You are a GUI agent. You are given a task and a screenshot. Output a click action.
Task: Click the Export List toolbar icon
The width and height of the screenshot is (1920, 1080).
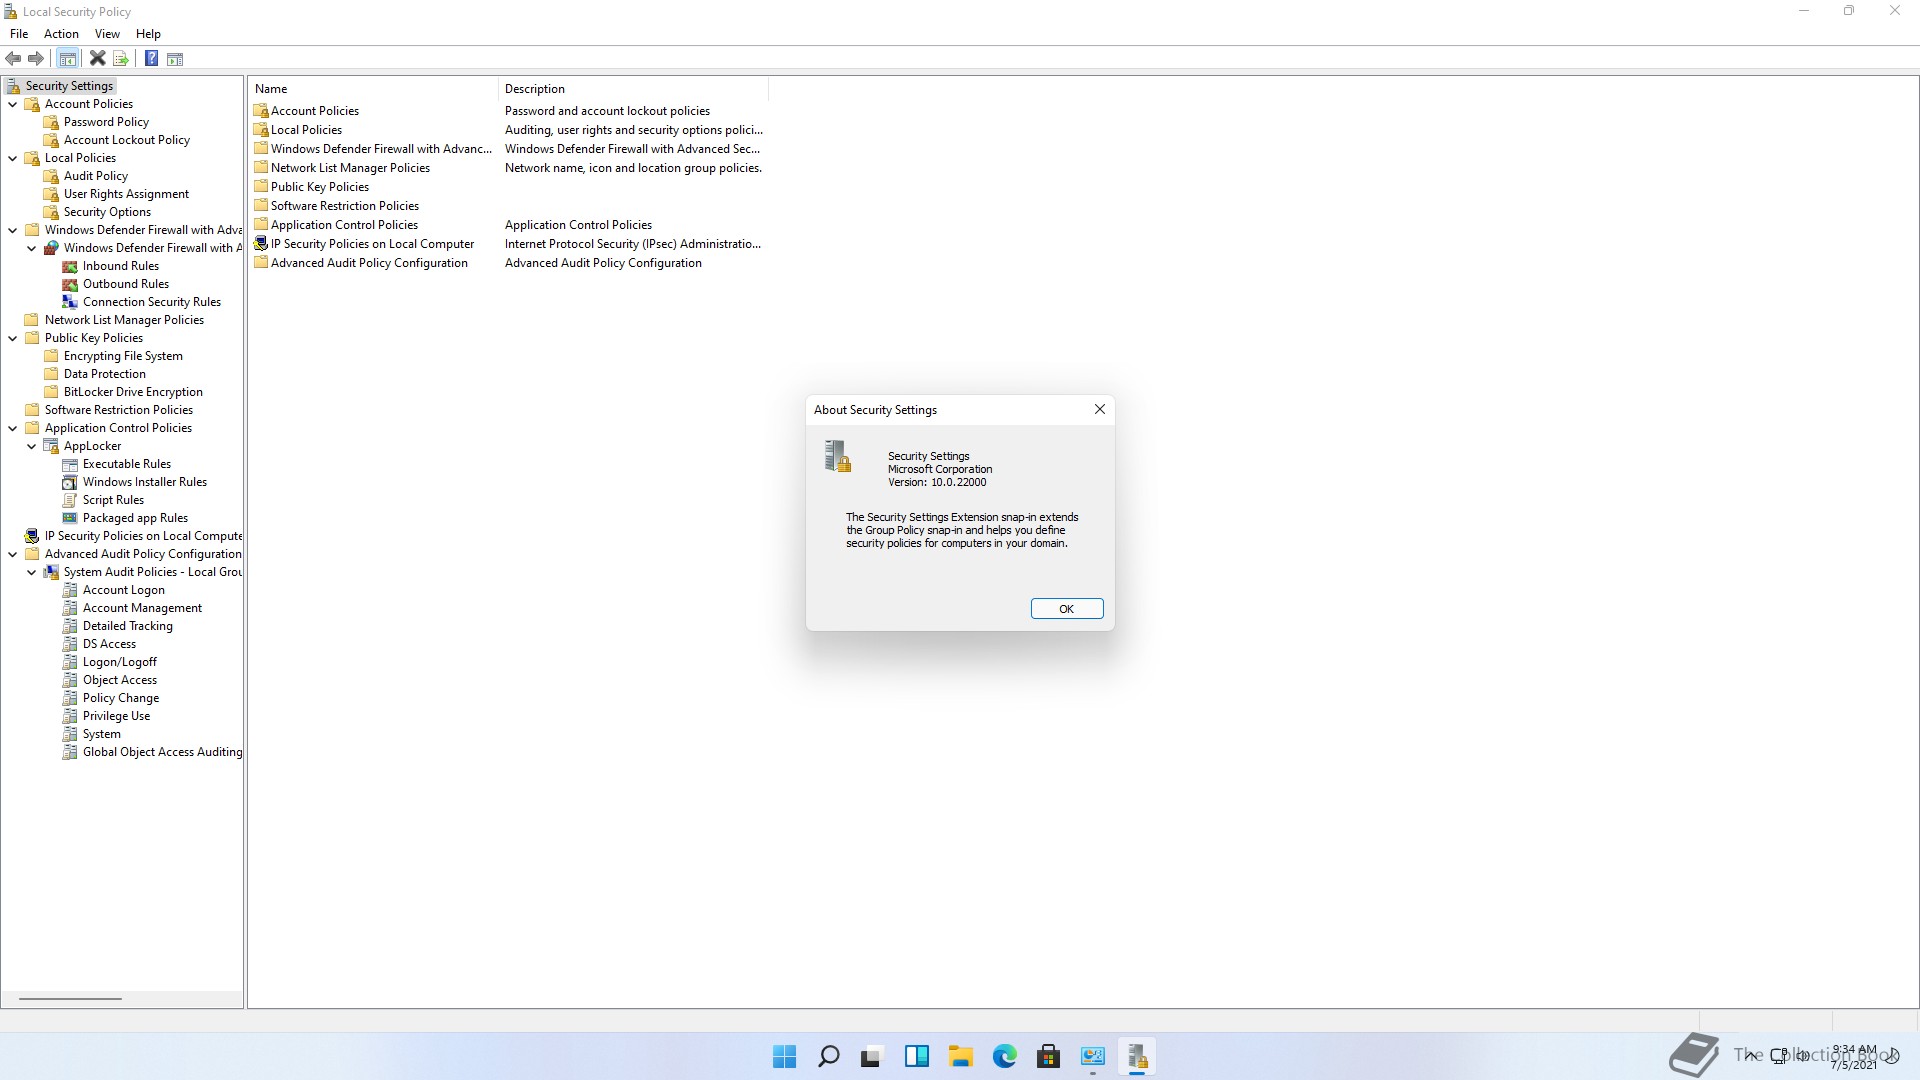[x=121, y=59]
